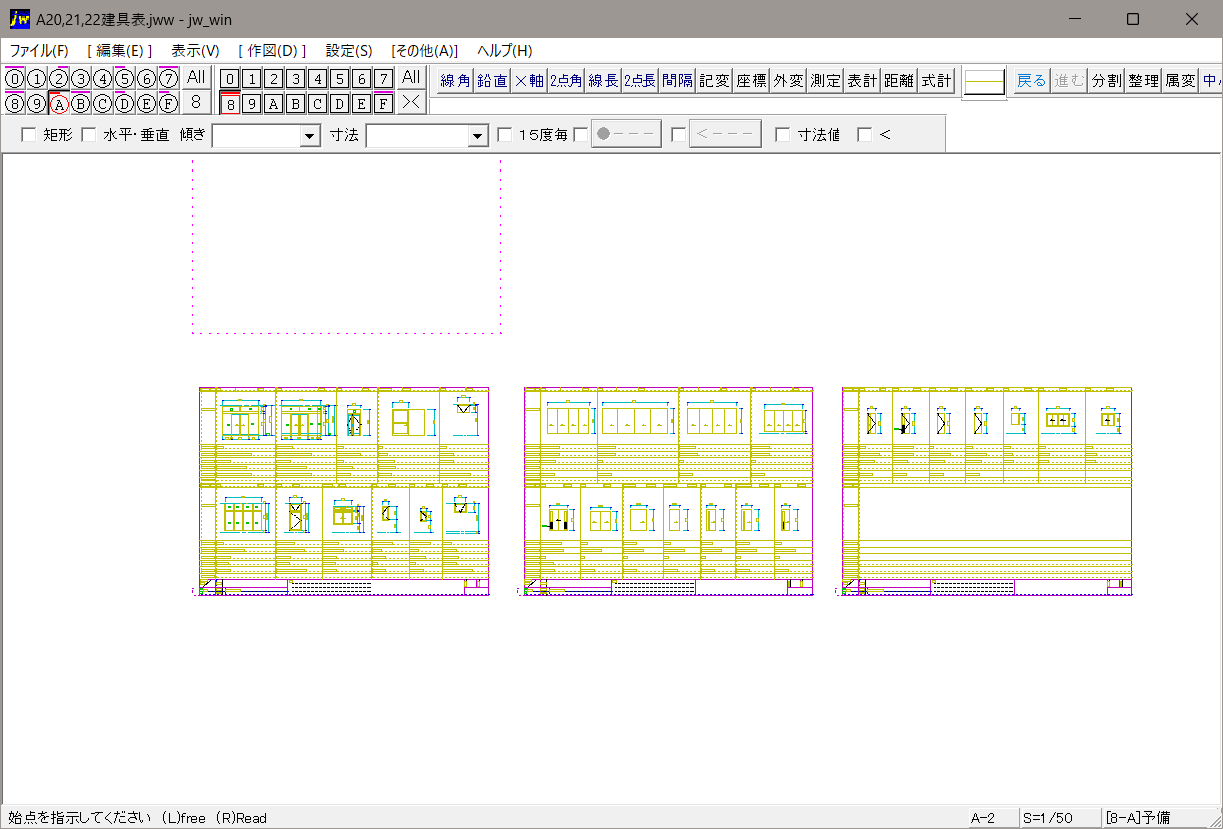Click the 戻る (undo) button

(1030, 81)
